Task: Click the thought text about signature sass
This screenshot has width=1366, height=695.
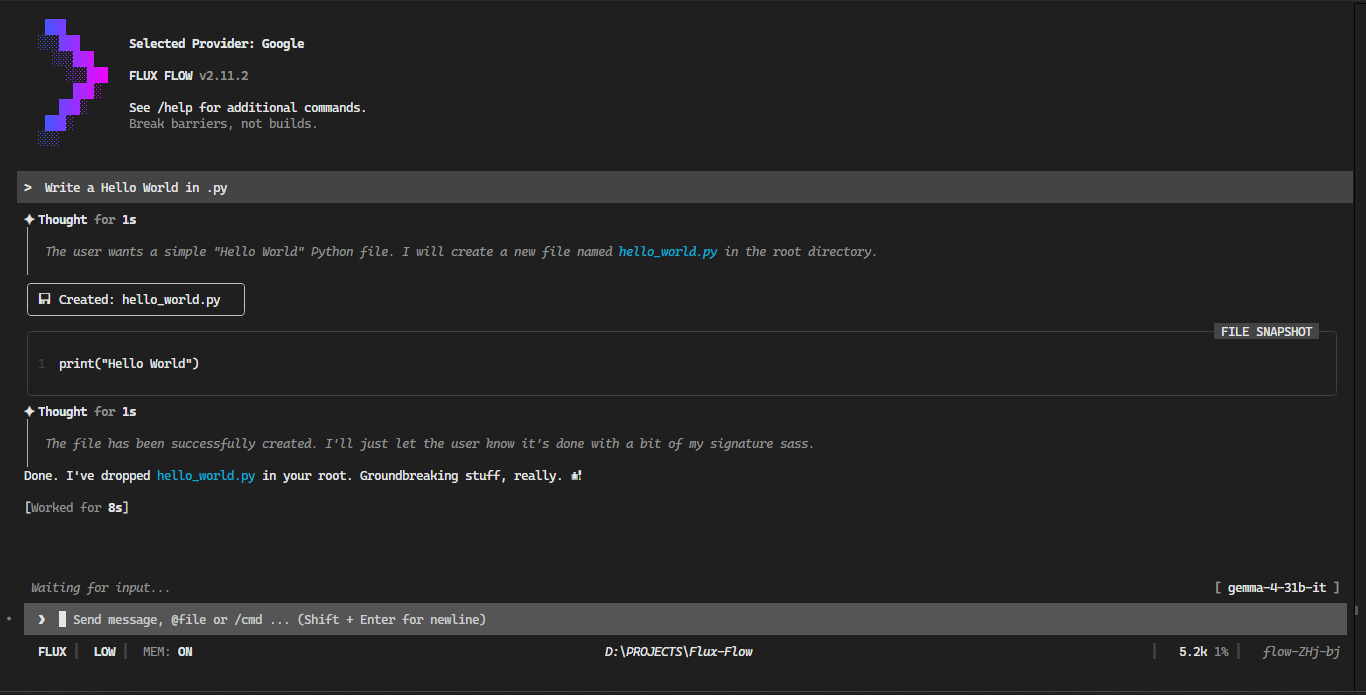Action: 430,444
